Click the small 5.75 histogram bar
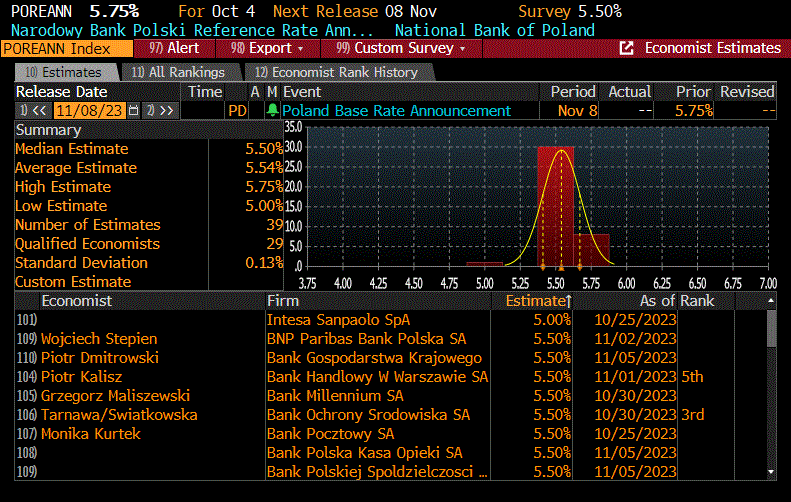This screenshot has height=502, width=791. 592,250
